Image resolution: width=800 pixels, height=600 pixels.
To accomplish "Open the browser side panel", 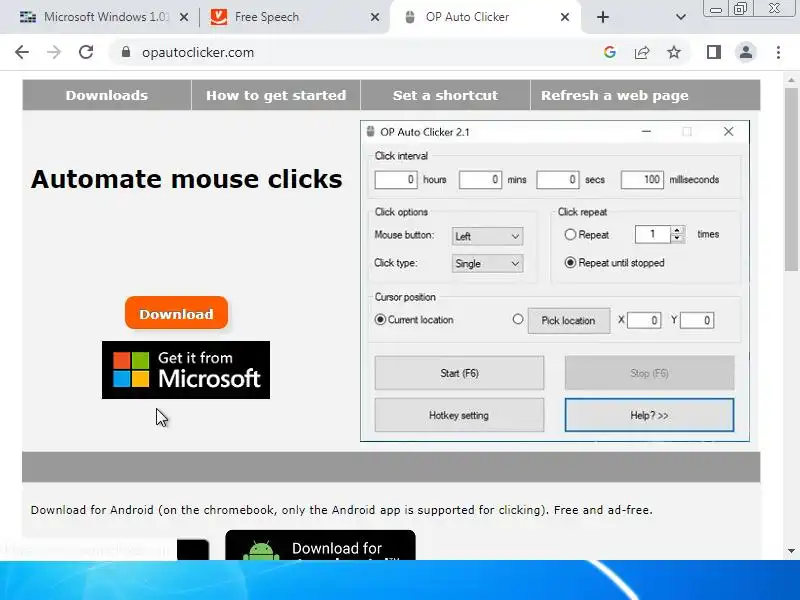I will click(714, 52).
